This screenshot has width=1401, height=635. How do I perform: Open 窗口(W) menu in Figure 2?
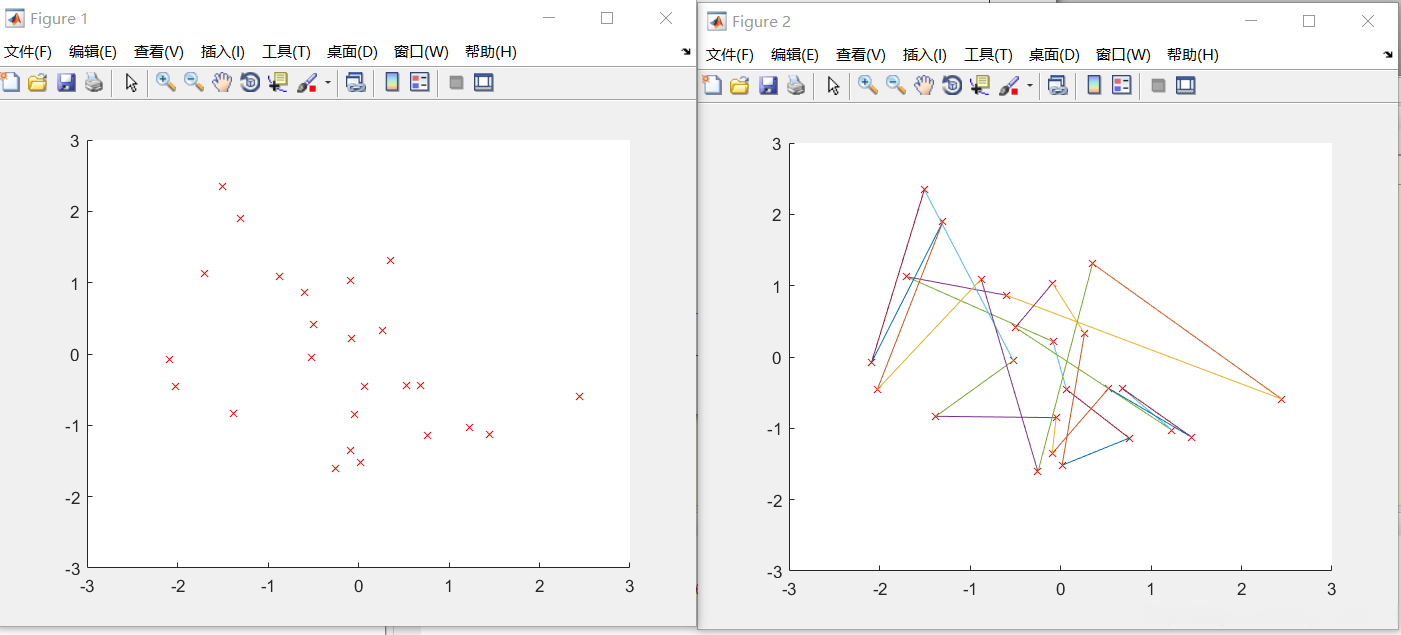click(1123, 55)
